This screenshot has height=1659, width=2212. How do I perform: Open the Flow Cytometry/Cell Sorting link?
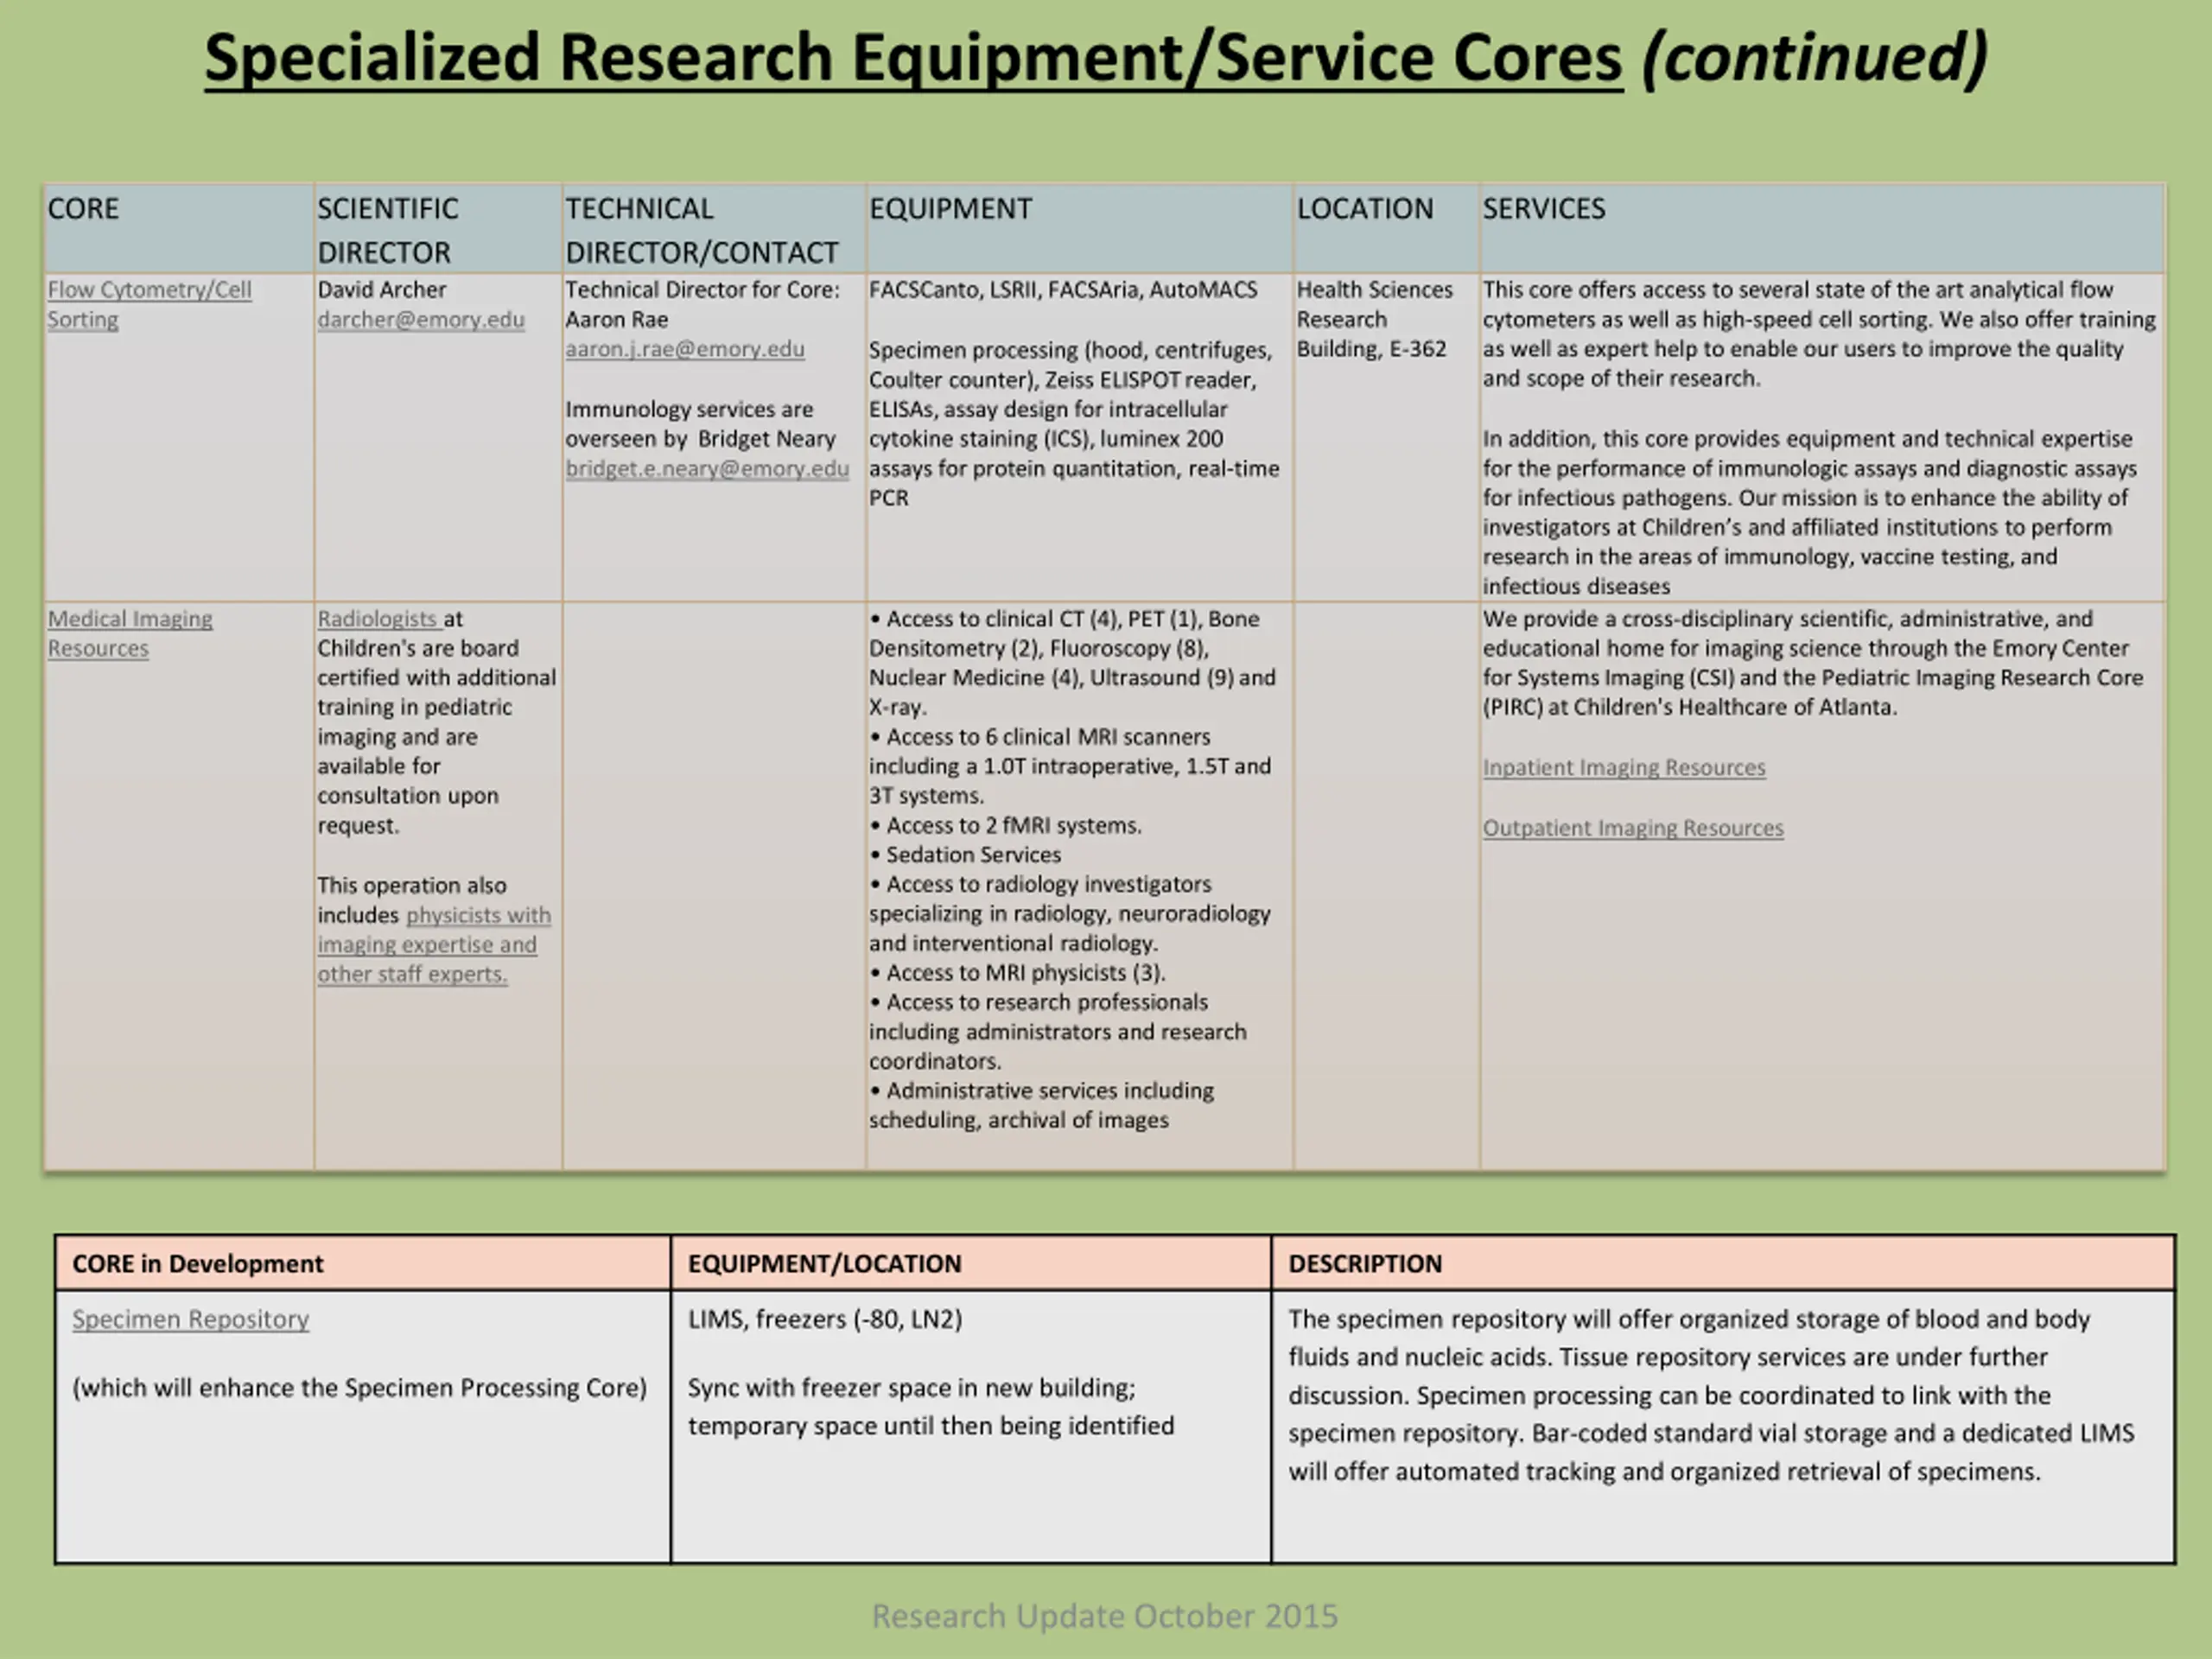[149, 304]
